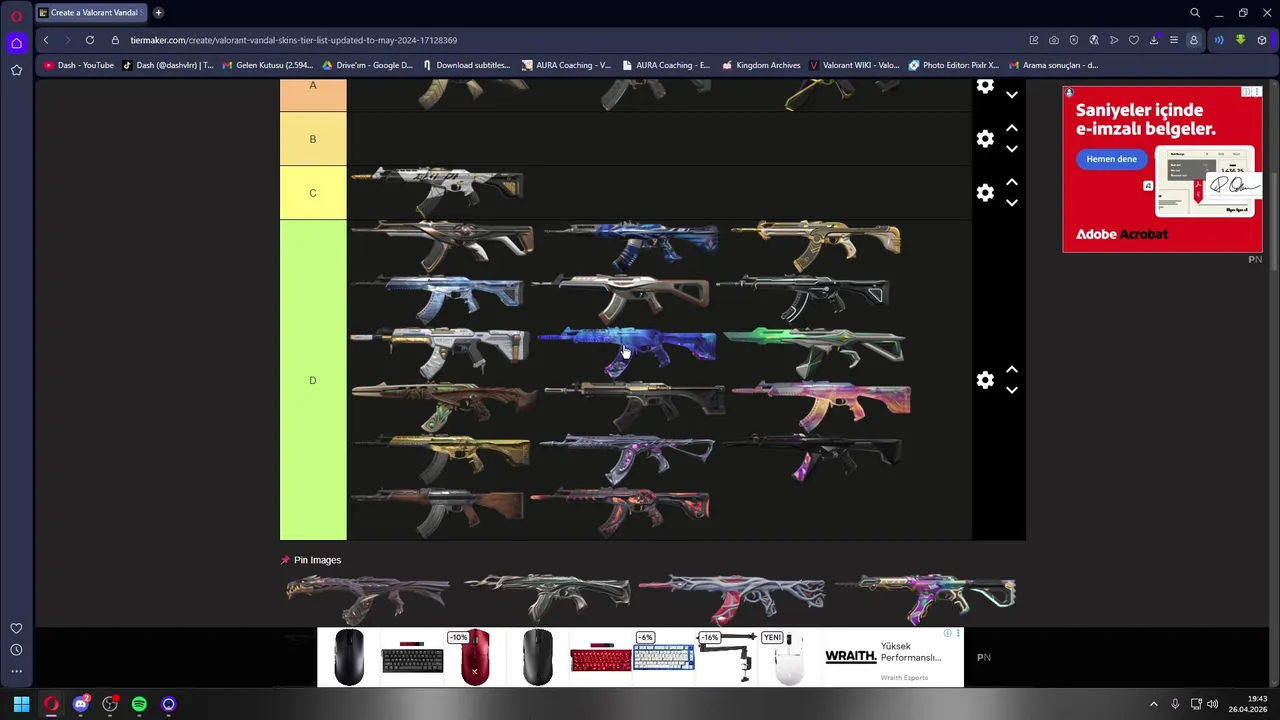Viewport: 1280px width, 720px height.
Task: Open the browser profile icon
Action: 1194,40
